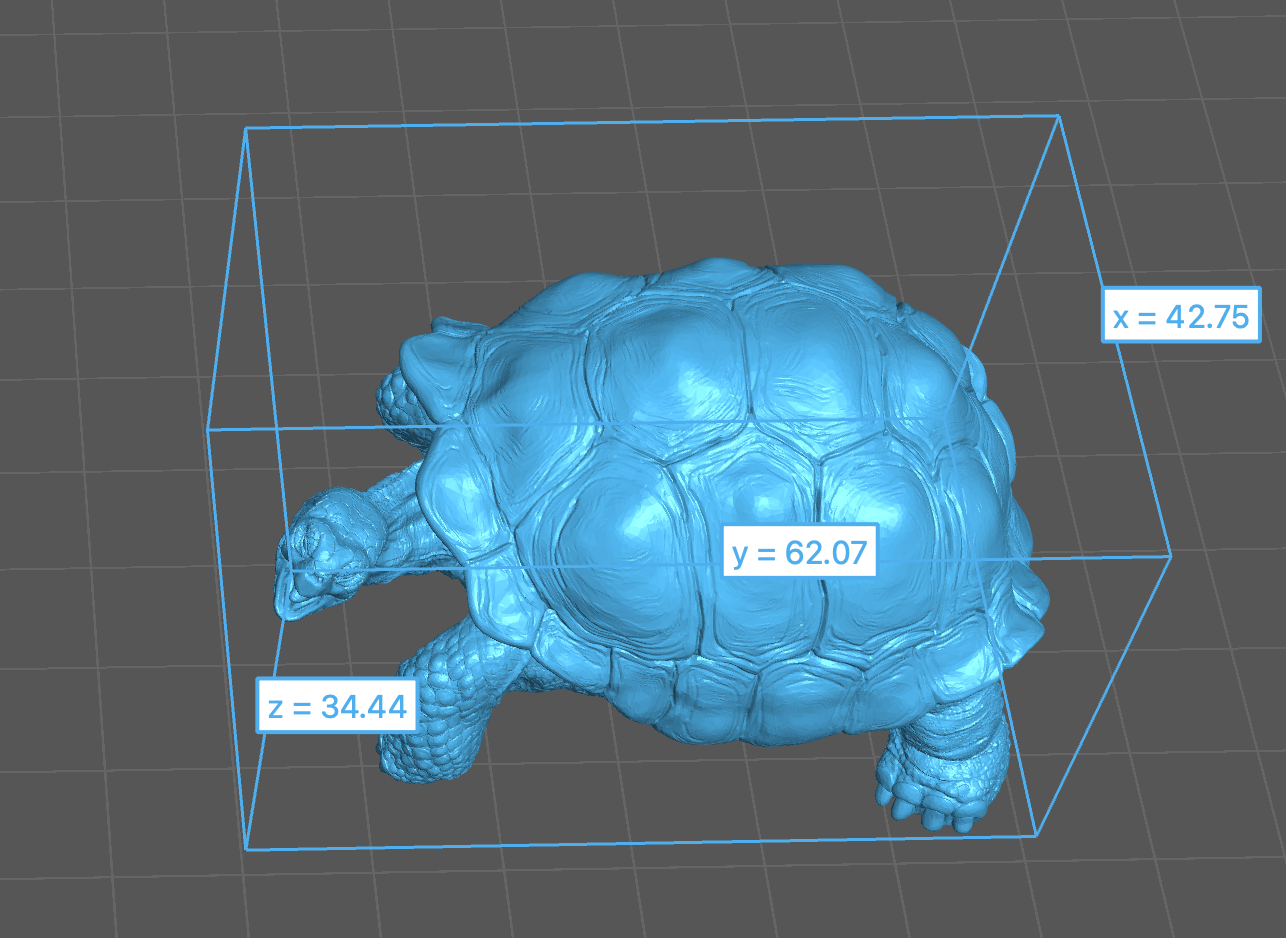Click the bottom-right front corner of the bounding box
Image resolution: width=1286 pixels, height=938 pixels.
click(1037, 835)
